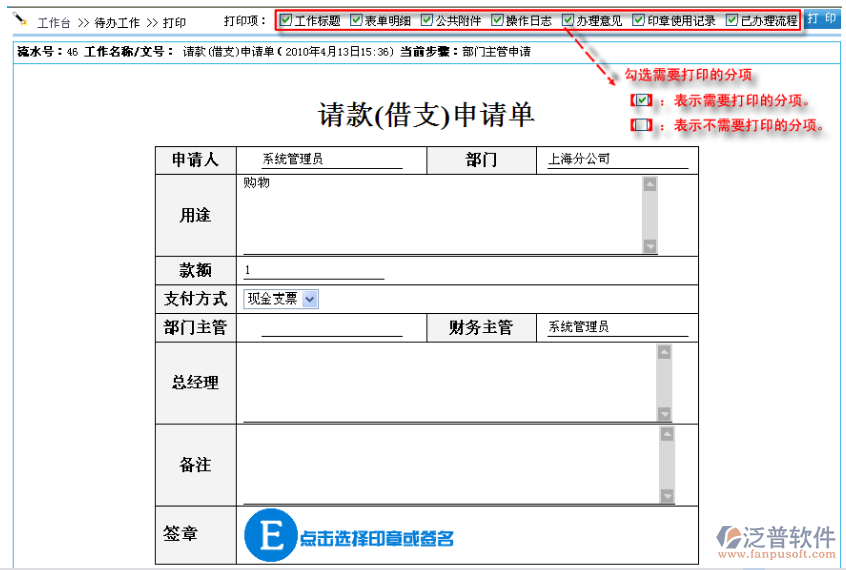Click the 流水号 46 text
The width and height of the screenshot is (846, 570).
(47, 52)
